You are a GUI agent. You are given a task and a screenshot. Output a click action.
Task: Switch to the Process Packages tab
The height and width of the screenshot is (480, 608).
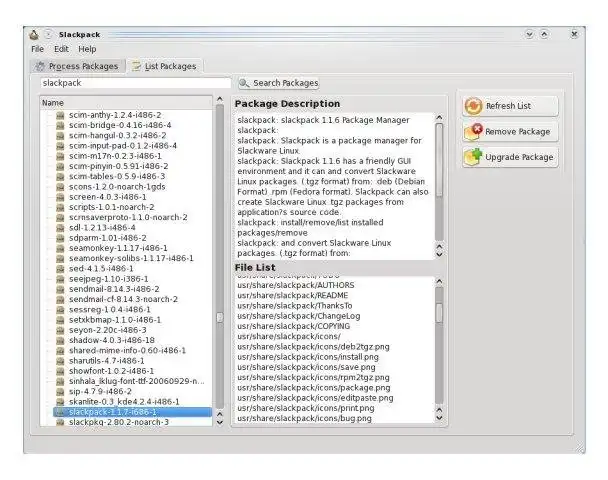[78, 66]
